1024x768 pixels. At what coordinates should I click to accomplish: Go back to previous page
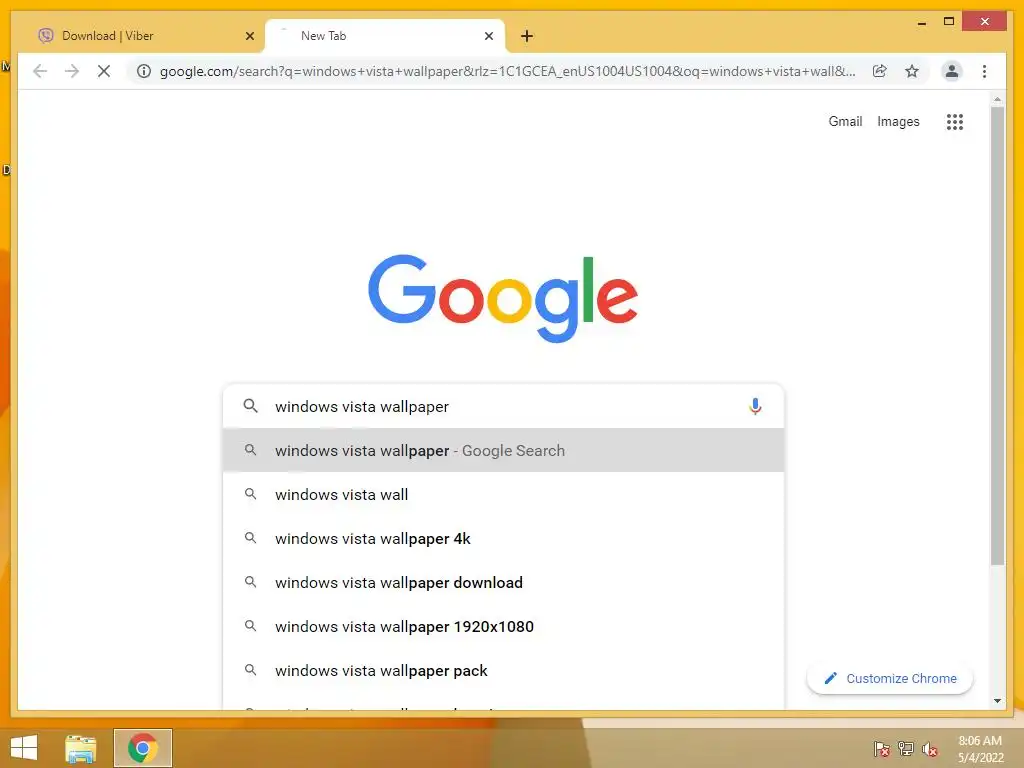(40, 71)
